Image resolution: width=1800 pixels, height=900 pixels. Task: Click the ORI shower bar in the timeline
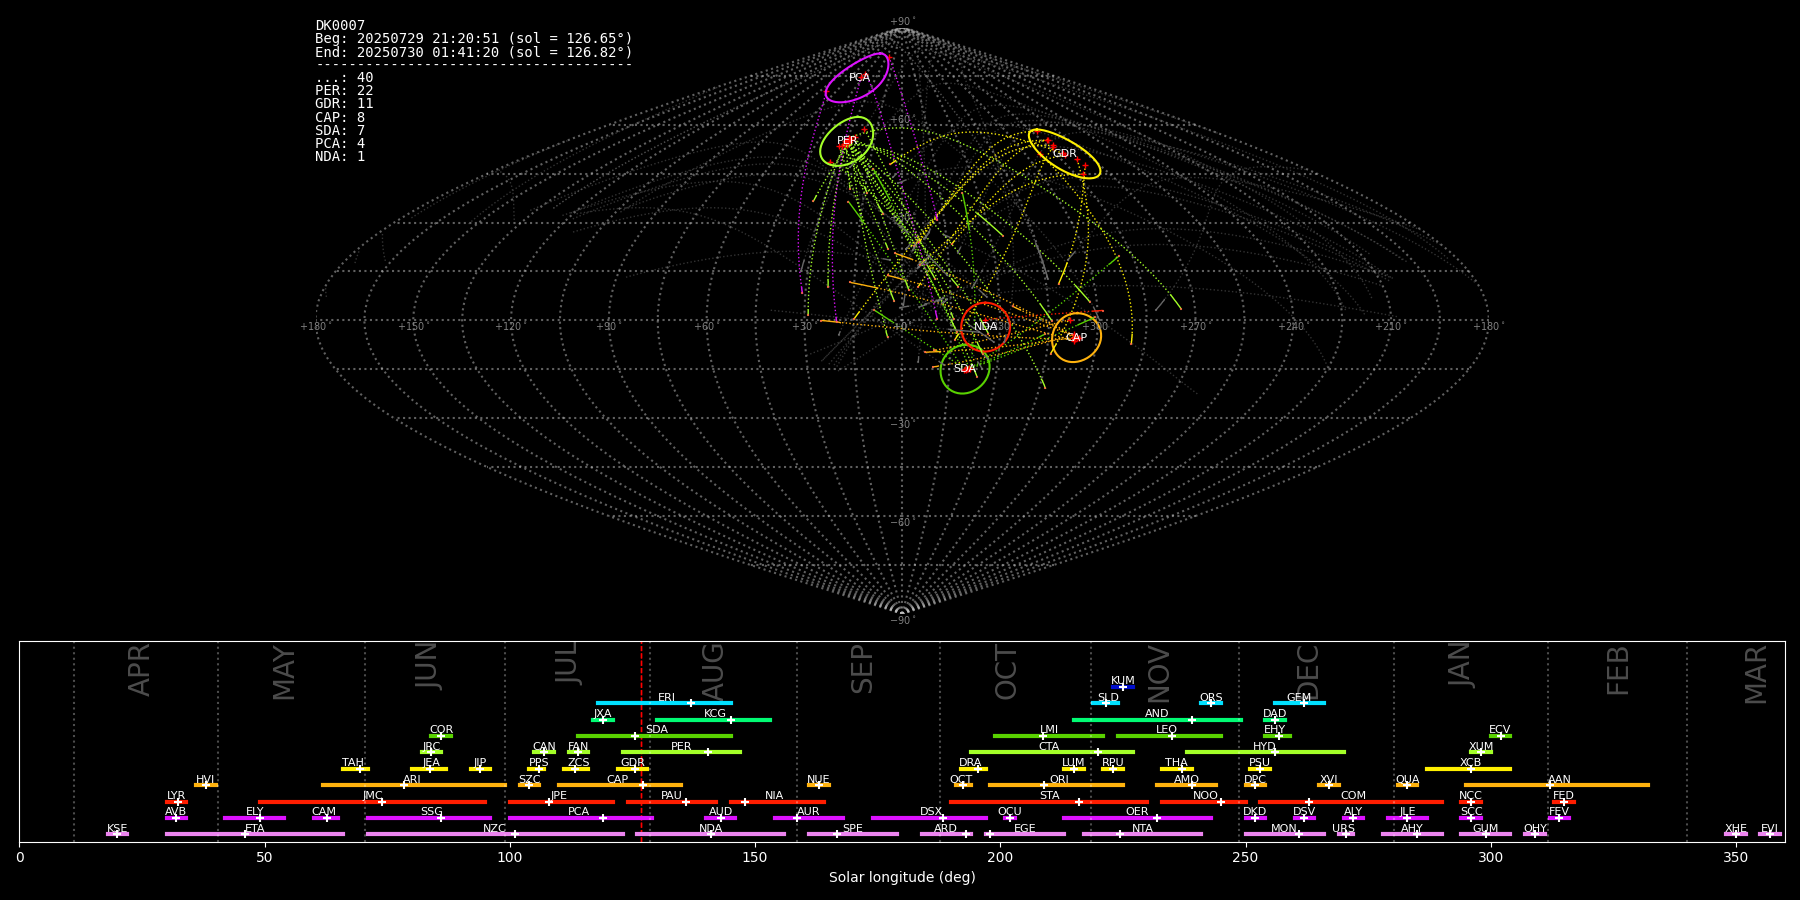1056,785
